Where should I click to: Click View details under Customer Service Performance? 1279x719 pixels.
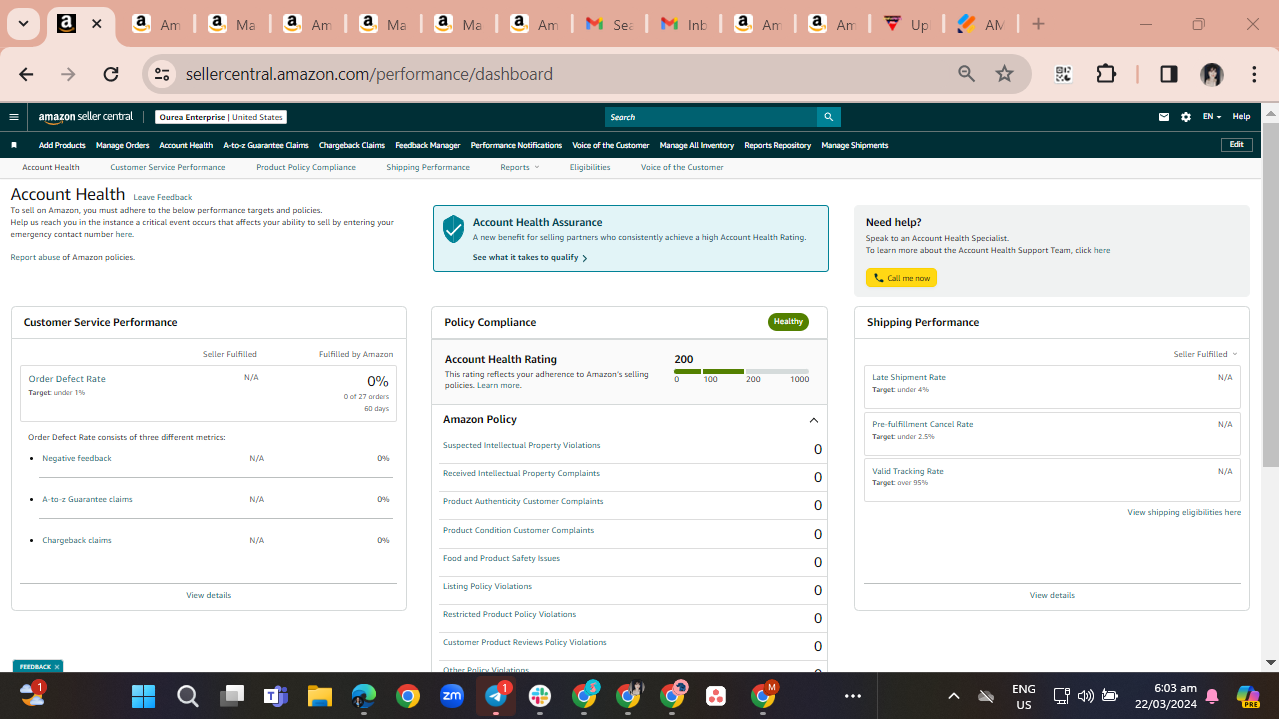pos(208,595)
